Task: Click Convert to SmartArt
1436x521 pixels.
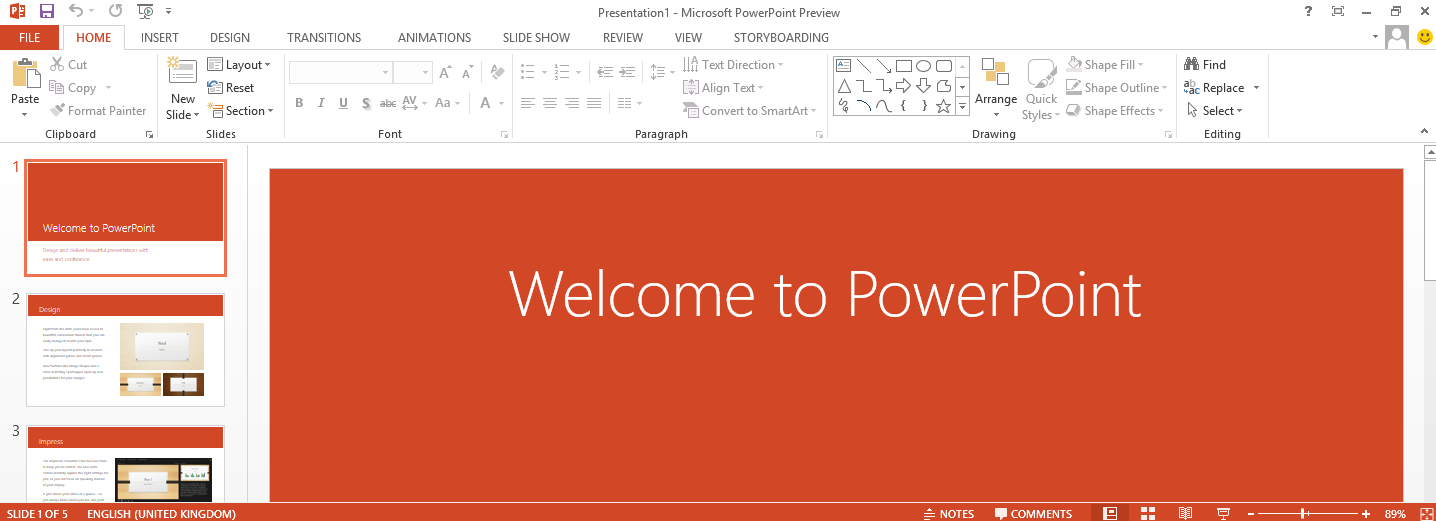Action: click(x=750, y=111)
